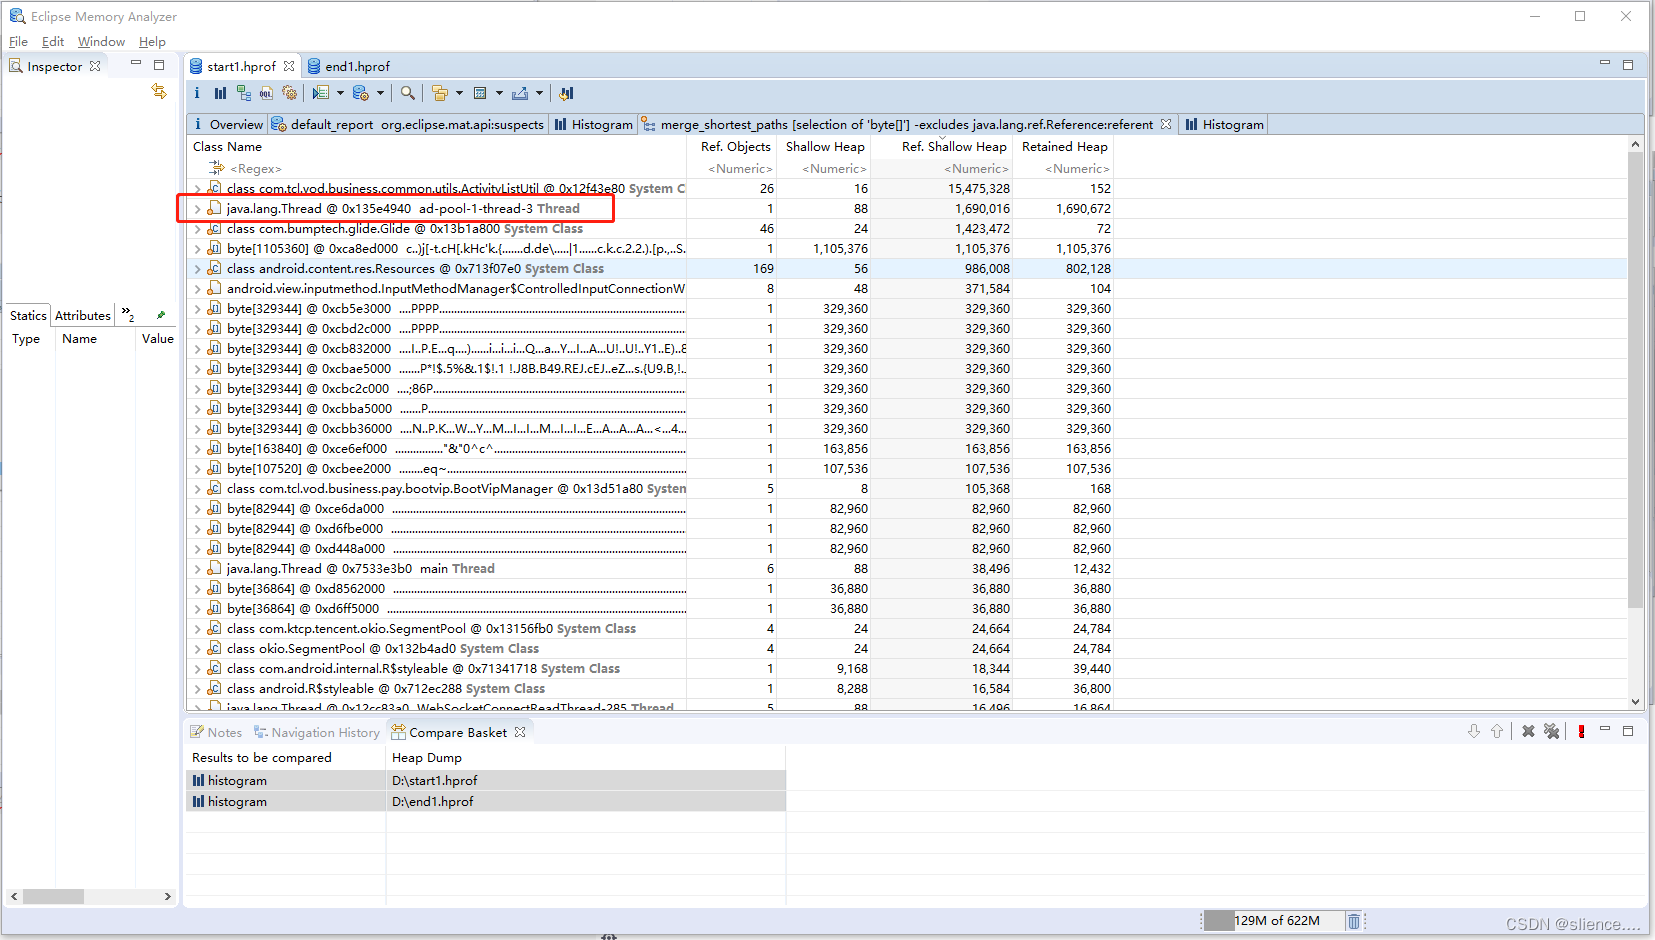This screenshot has height=940, width=1655.
Task: Switch to the Notes tab
Action: pyautogui.click(x=216, y=732)
